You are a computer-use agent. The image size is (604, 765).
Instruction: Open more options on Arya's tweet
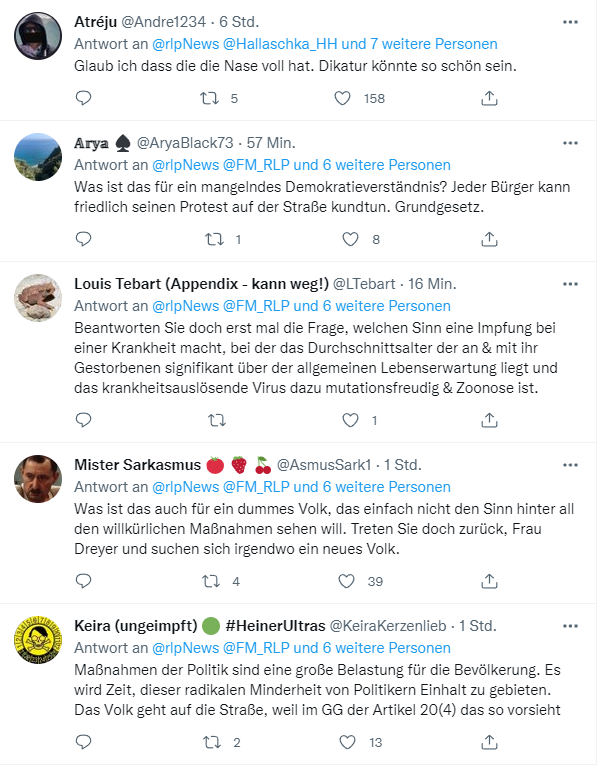(570, 143)
